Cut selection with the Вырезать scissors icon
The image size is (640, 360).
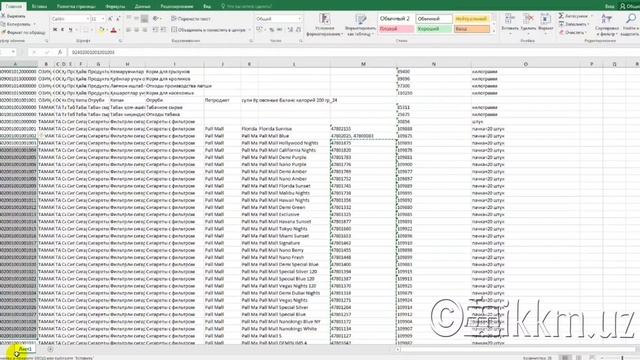coord(2,16)
